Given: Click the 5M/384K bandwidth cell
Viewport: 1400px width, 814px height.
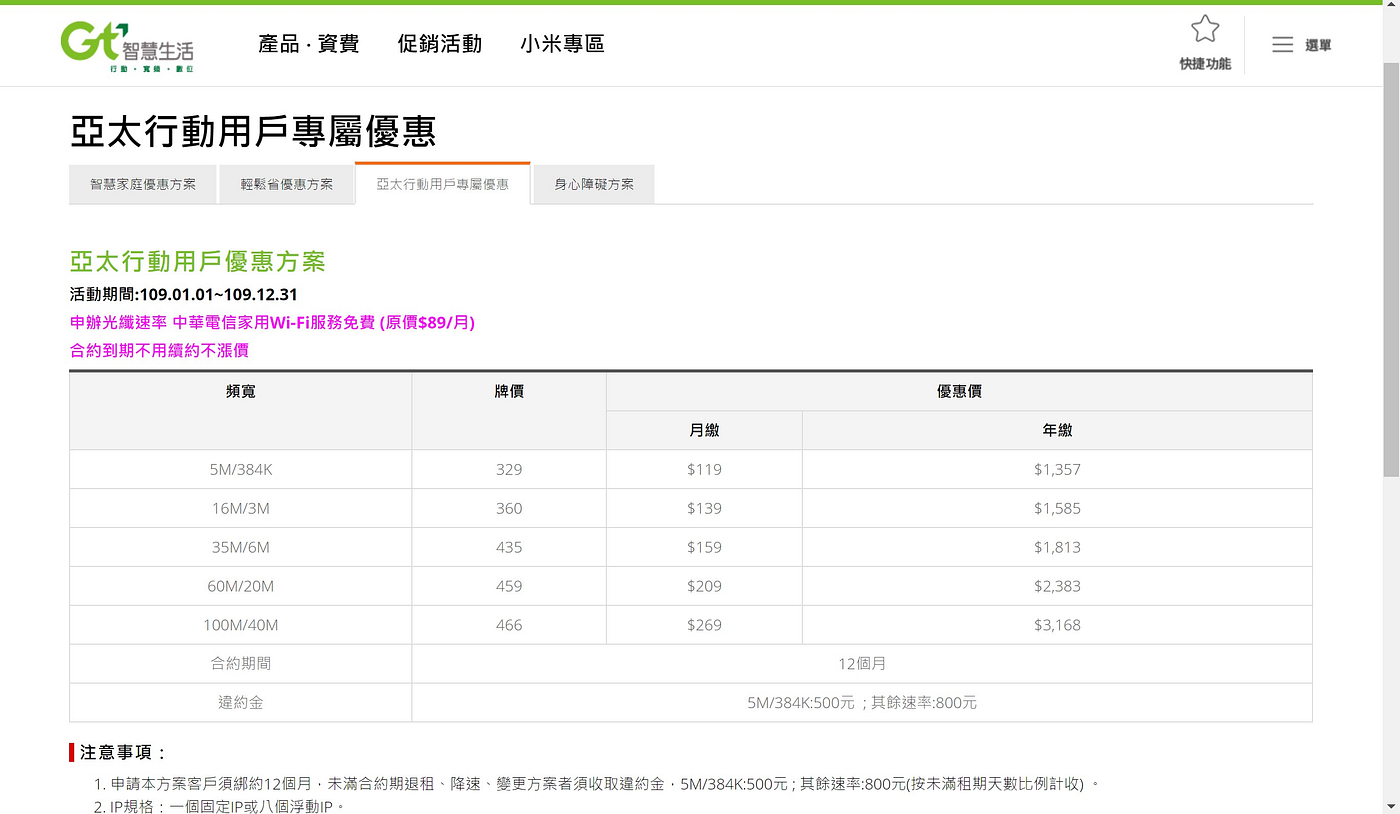Looking at the screenshot, I should pyautogui.click(x=241, y=470).
